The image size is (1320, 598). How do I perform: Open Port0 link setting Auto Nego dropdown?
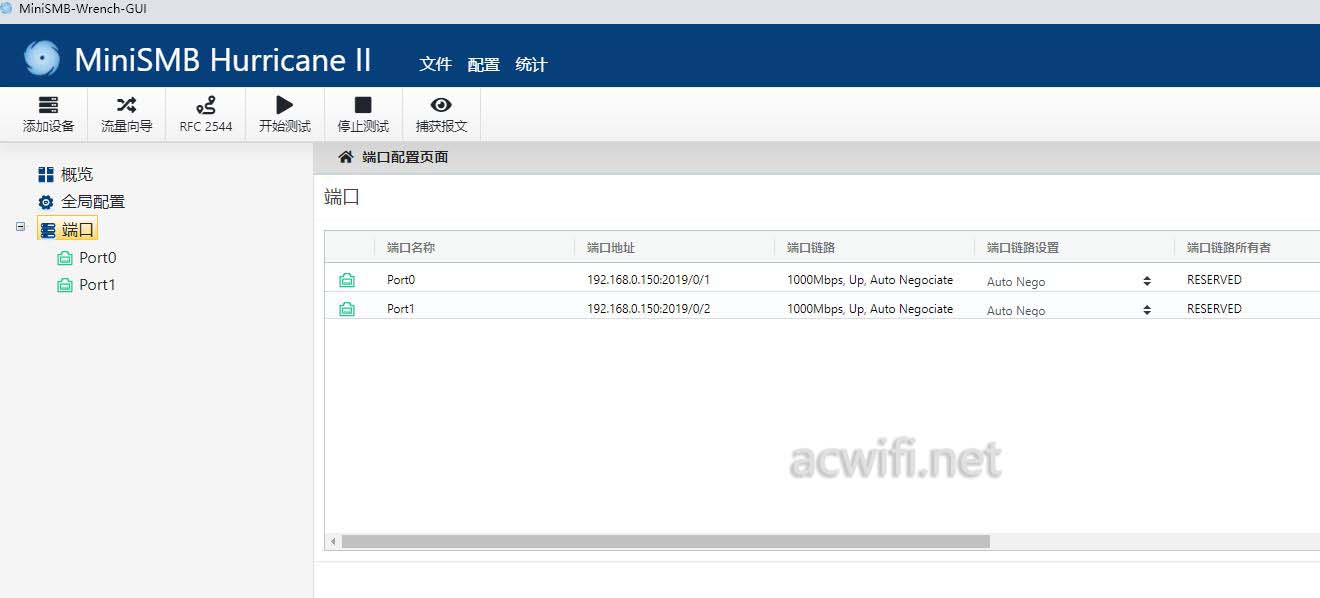[x=1069, y=281]
